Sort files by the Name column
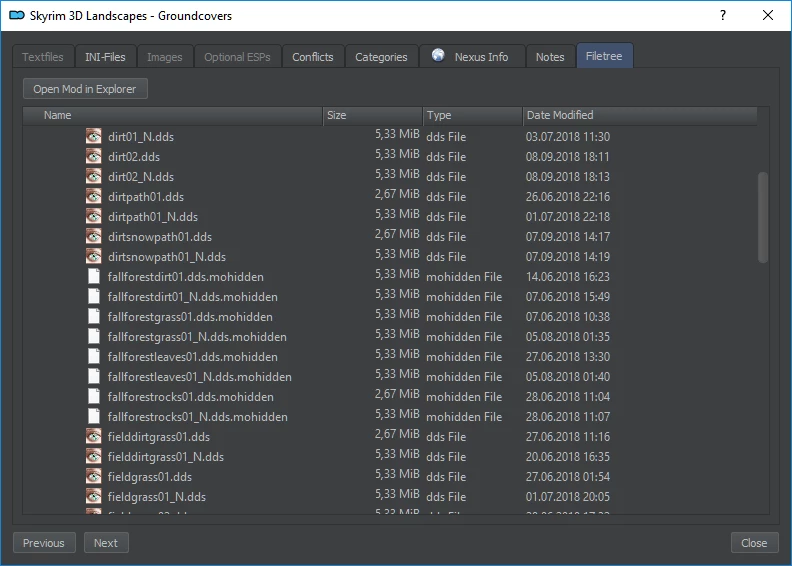This screenshot has width=792, height=566. (172, 115)
